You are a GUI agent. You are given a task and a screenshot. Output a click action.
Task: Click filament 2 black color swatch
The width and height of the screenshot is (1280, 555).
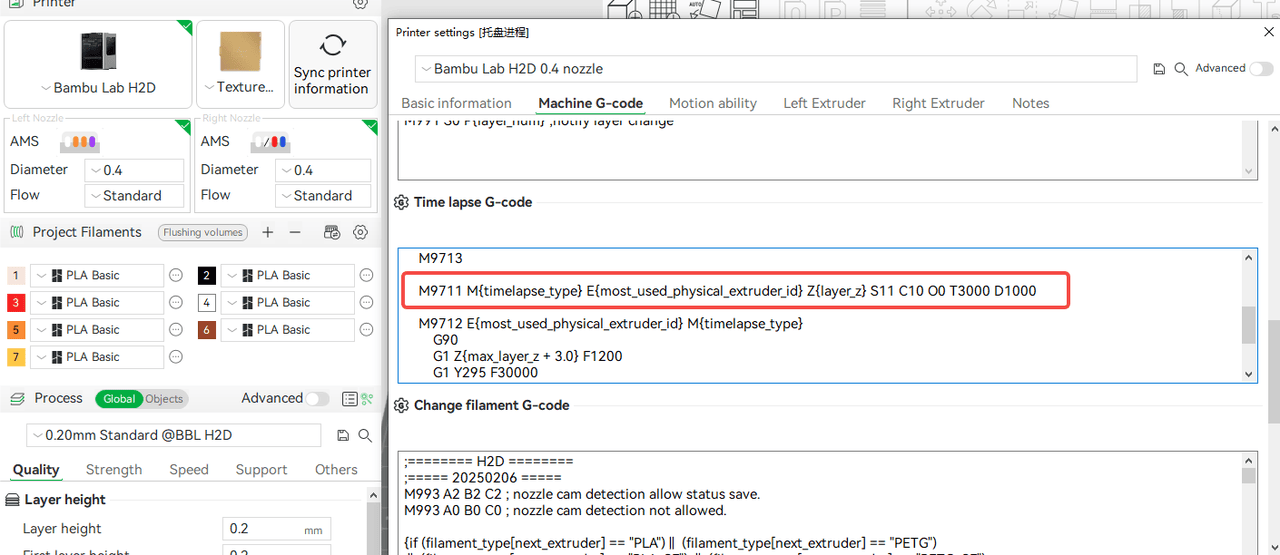(x=207, y=275)
